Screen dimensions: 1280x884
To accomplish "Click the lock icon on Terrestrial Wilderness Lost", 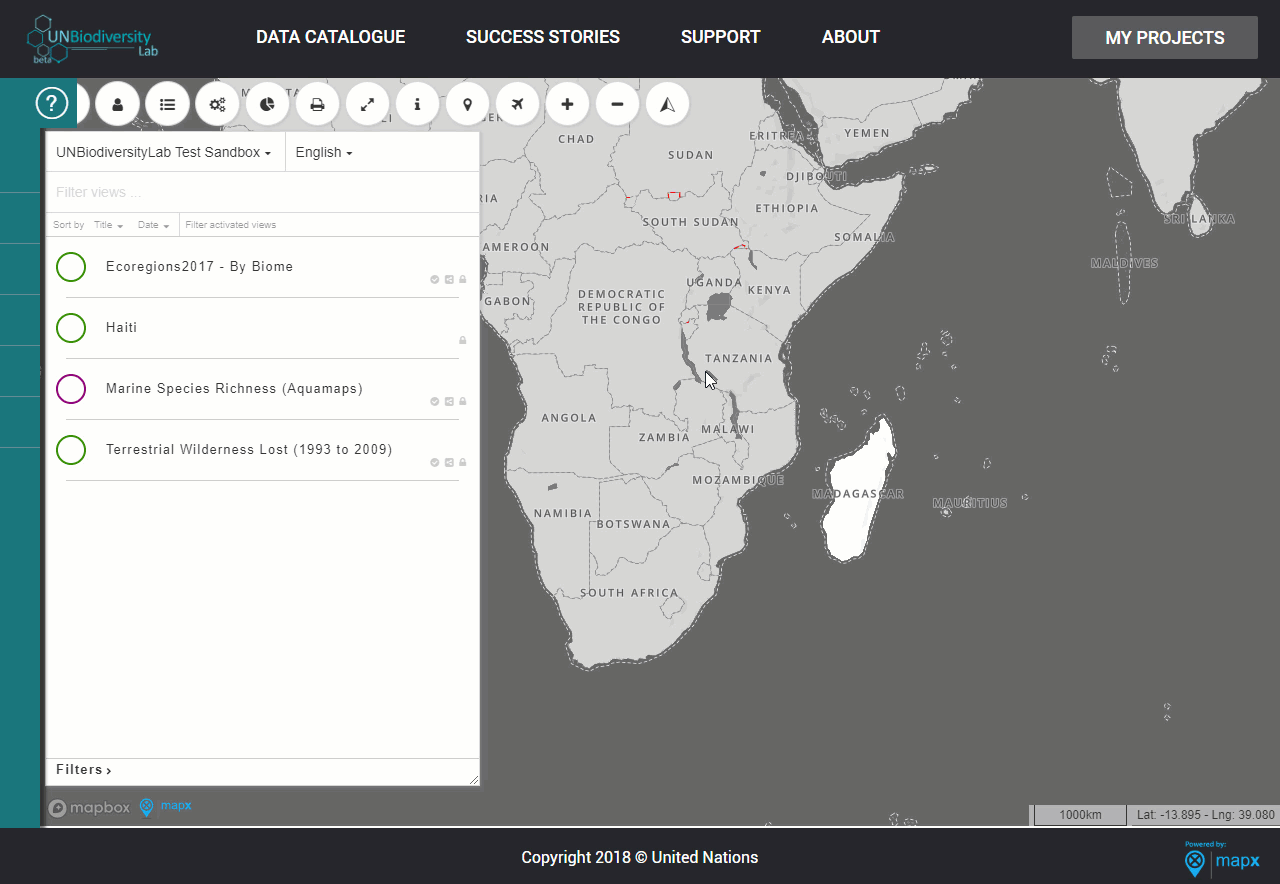I will click(463, 463).
